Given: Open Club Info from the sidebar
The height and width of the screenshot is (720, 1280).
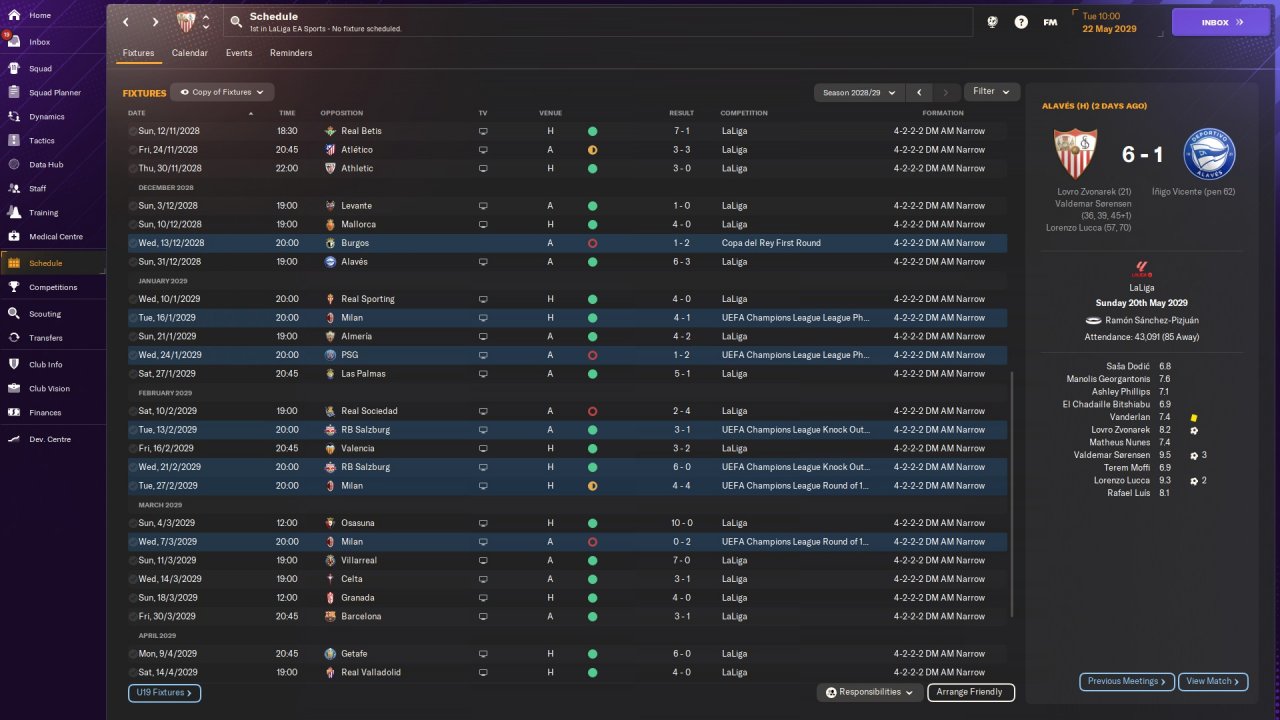Looking at the screenshot, I should pos(45,364).
